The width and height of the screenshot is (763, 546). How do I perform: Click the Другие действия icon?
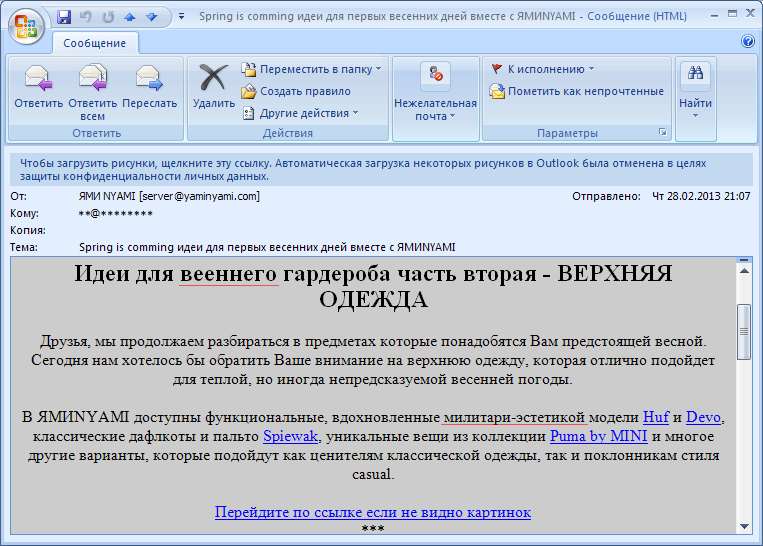tap(249, 113)
